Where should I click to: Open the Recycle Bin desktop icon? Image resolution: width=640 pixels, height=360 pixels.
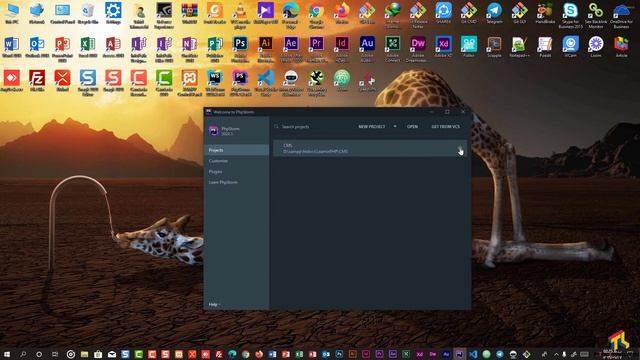(88, 13)
